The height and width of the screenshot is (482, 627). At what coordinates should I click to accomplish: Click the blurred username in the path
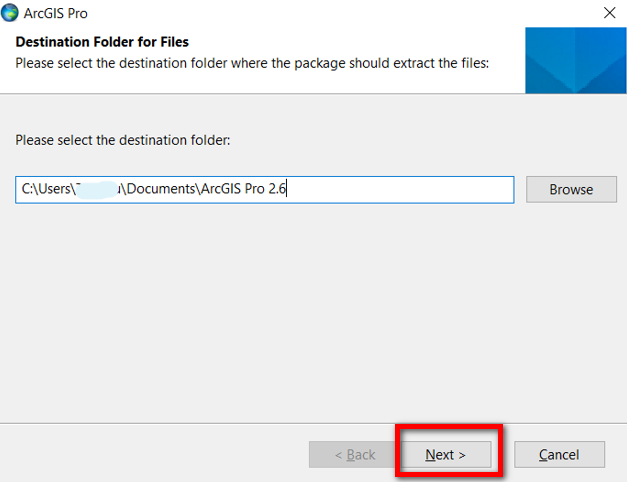click(96, 190)
